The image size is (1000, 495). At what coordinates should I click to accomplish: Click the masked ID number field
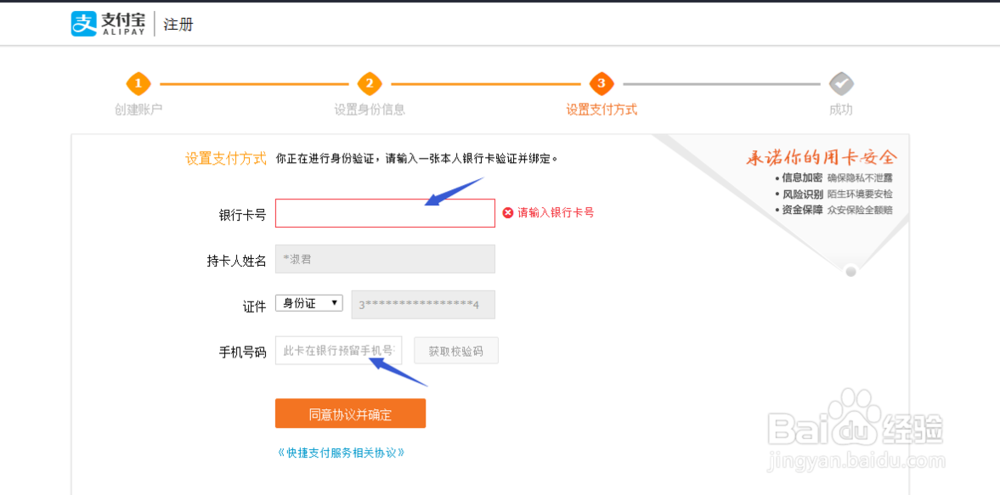click(x=423, y=305)
